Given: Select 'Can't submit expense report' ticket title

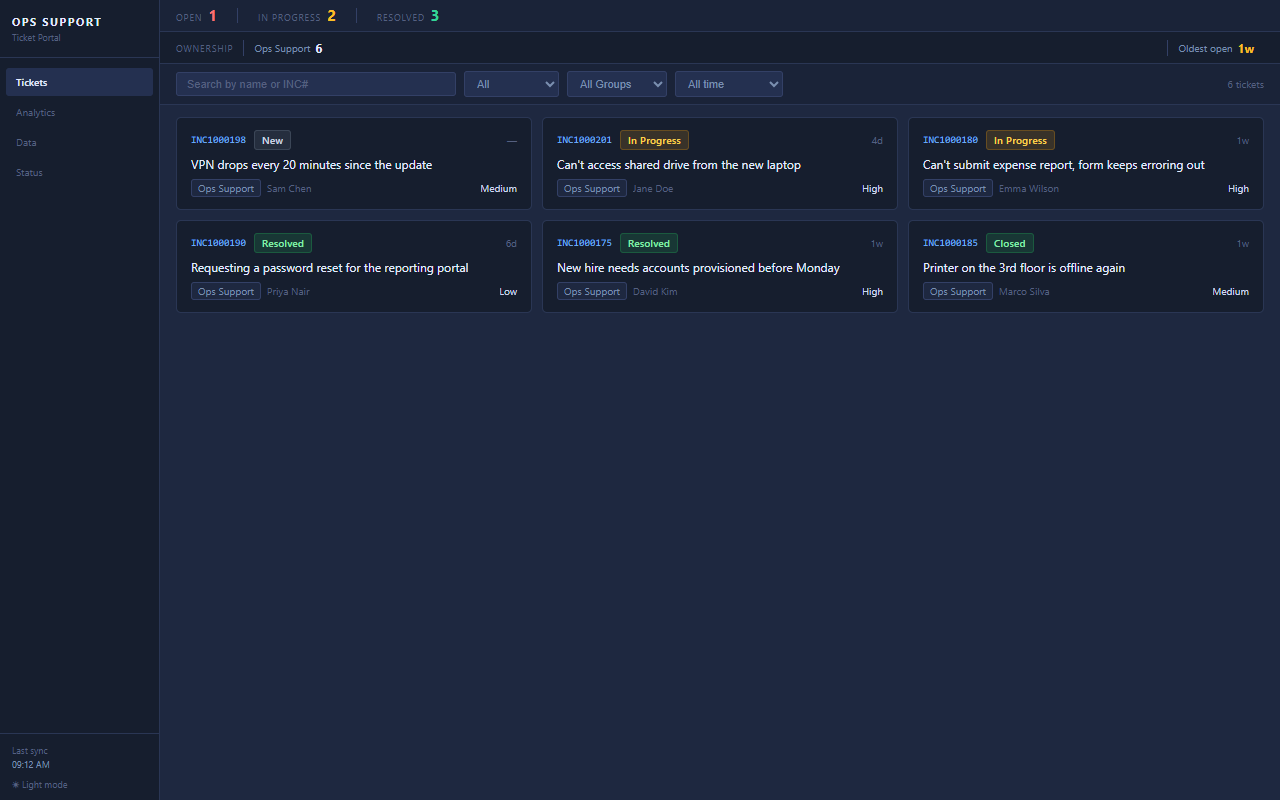Looking at the screenshot, I should click(1064, 165).
